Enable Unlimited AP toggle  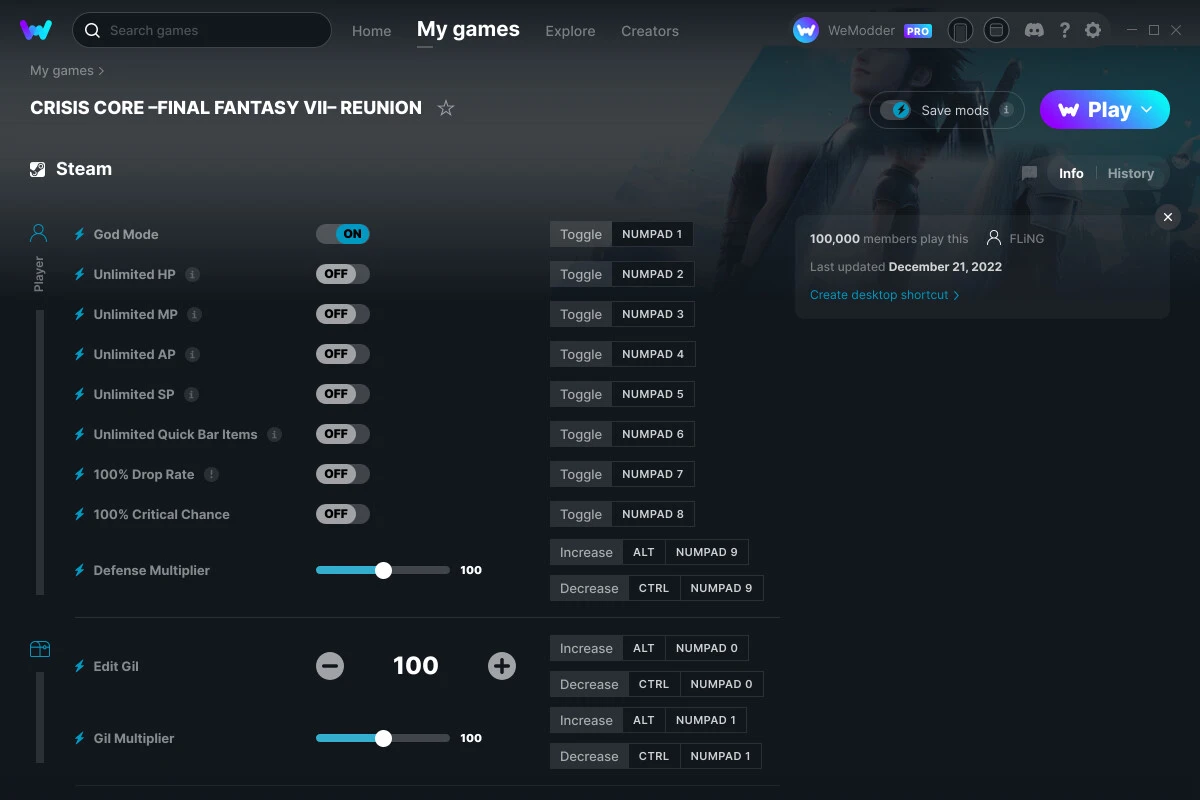click(343, 354)
